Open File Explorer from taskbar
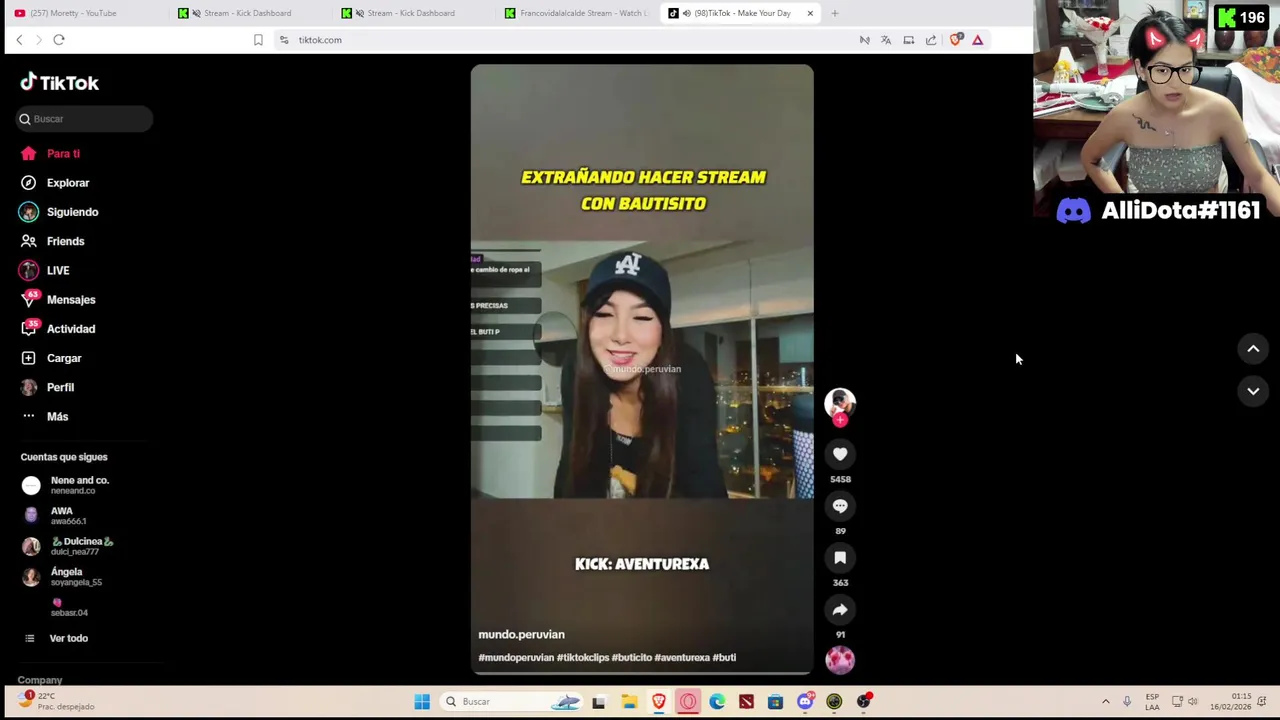The width and height of the screenshot is (1280, 720). 629,702
